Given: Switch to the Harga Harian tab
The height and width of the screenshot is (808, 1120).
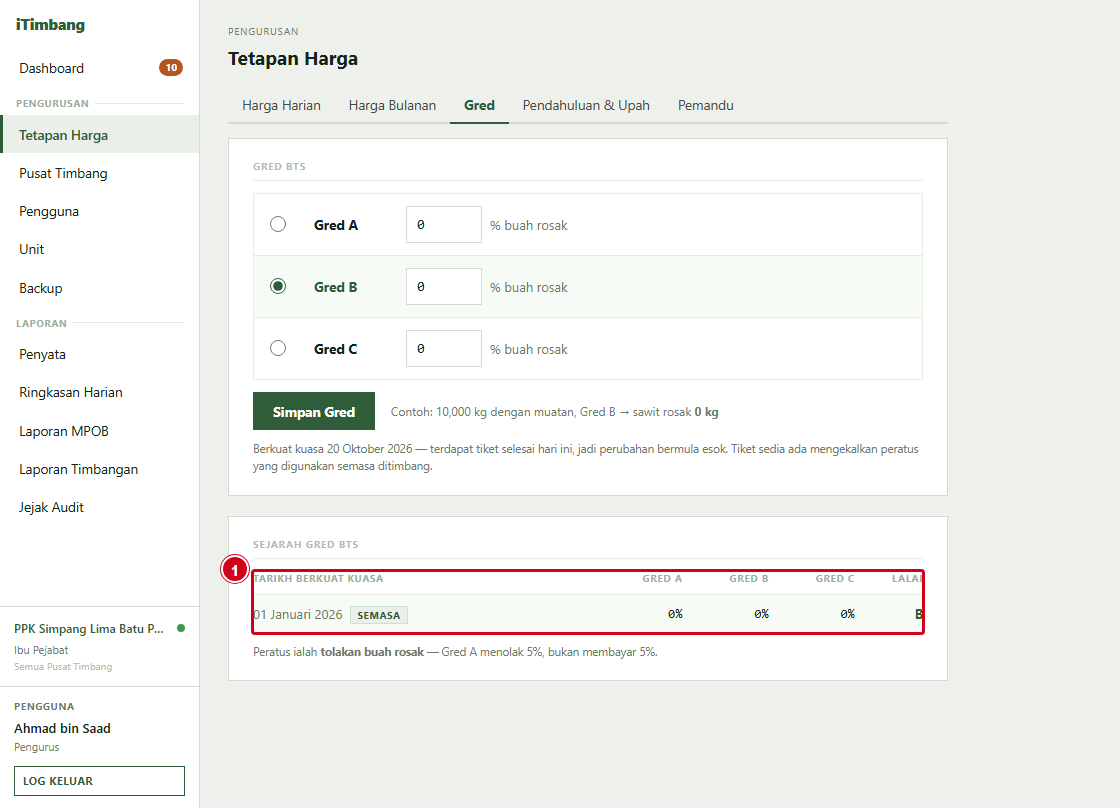Looking at the screenshot, I should point(281,105).
